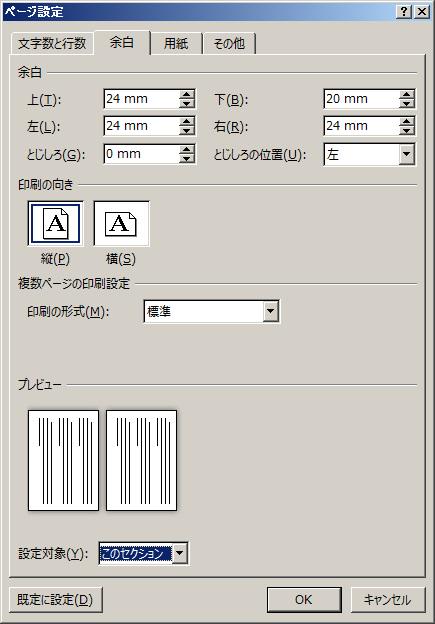
Task: Click inside the 上 margin input field
Action: coord(142,99)
